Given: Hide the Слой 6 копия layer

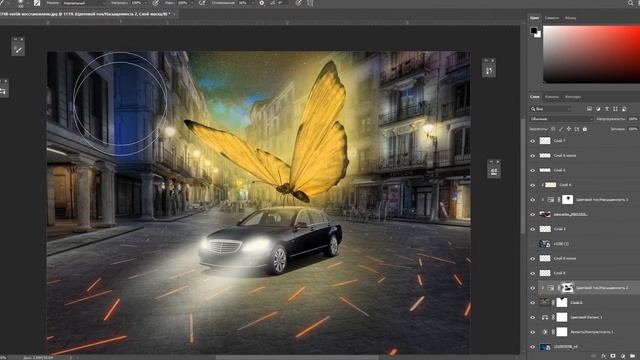Looking at the screenshot, I should pyautogui.click(x=532, y=156).
